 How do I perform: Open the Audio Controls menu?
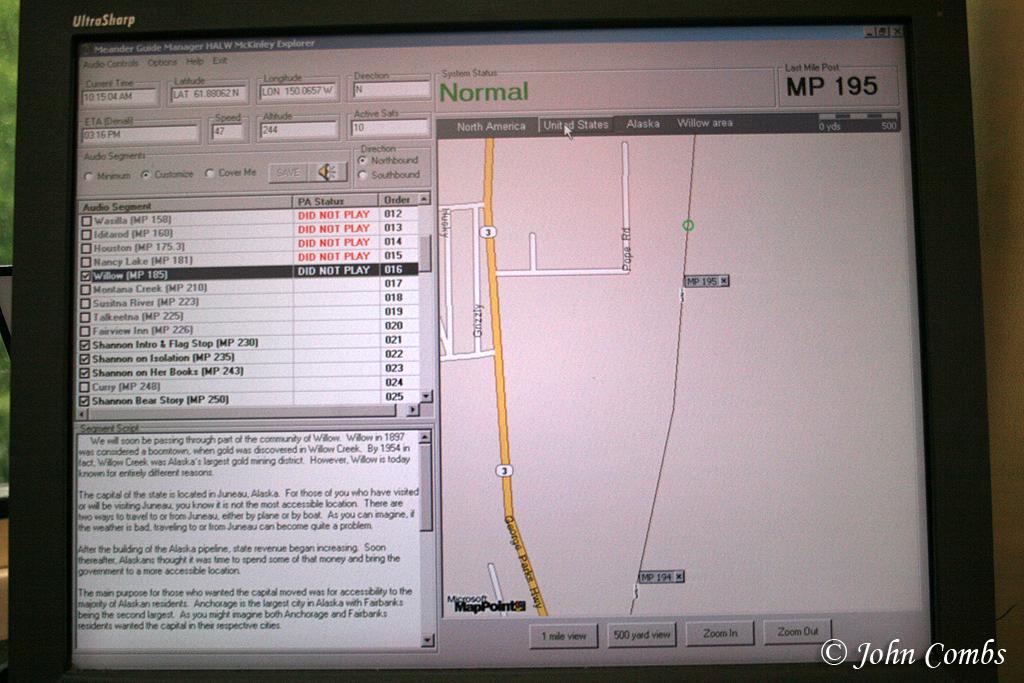pyautogui.click(x=110, y=63)
